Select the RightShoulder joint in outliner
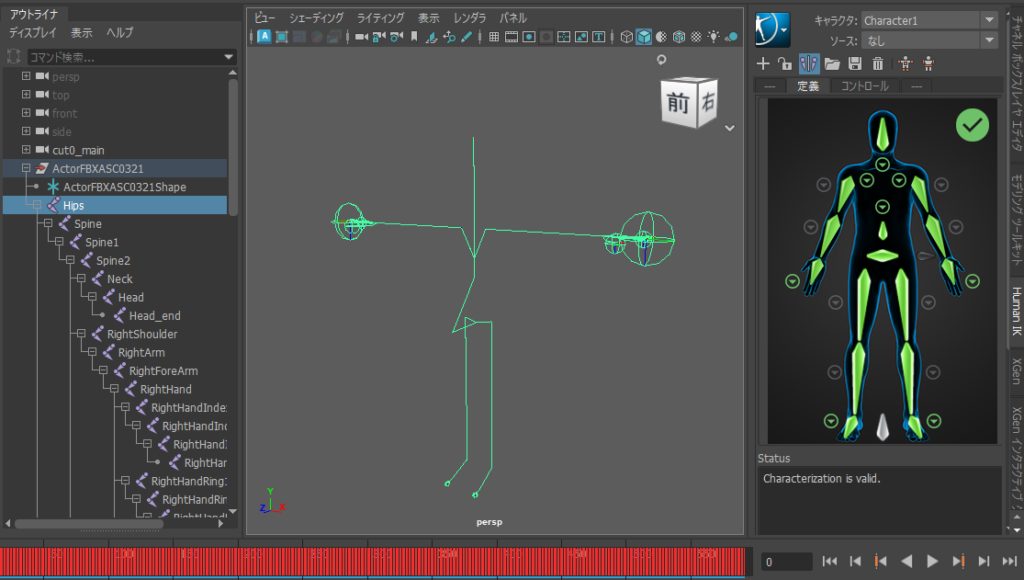The image size is (1024, 580). point(141,334)
